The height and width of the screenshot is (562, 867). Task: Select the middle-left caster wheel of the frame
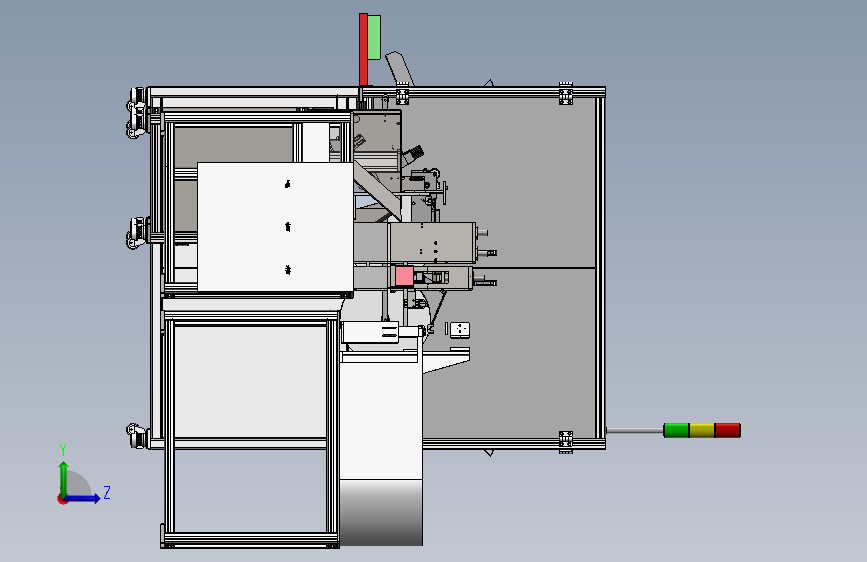point(137,232)
